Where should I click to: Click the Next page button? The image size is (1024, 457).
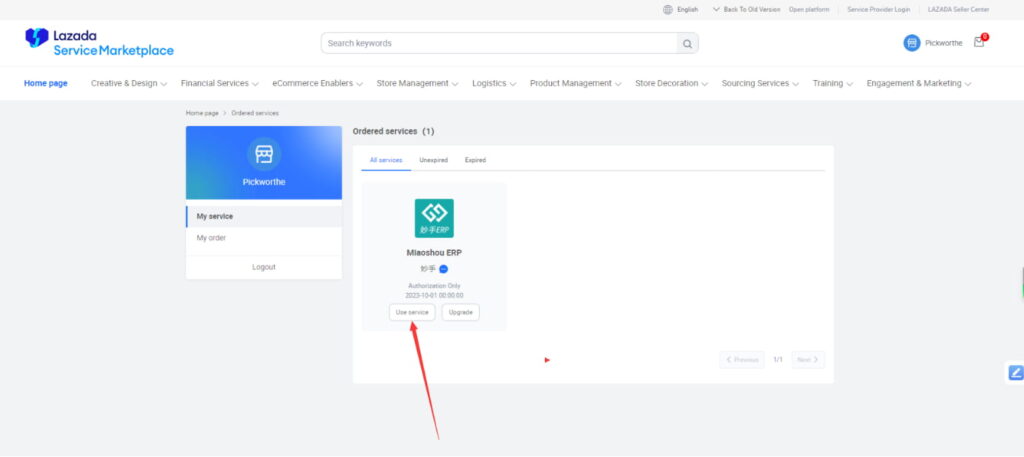pos(808,360)
